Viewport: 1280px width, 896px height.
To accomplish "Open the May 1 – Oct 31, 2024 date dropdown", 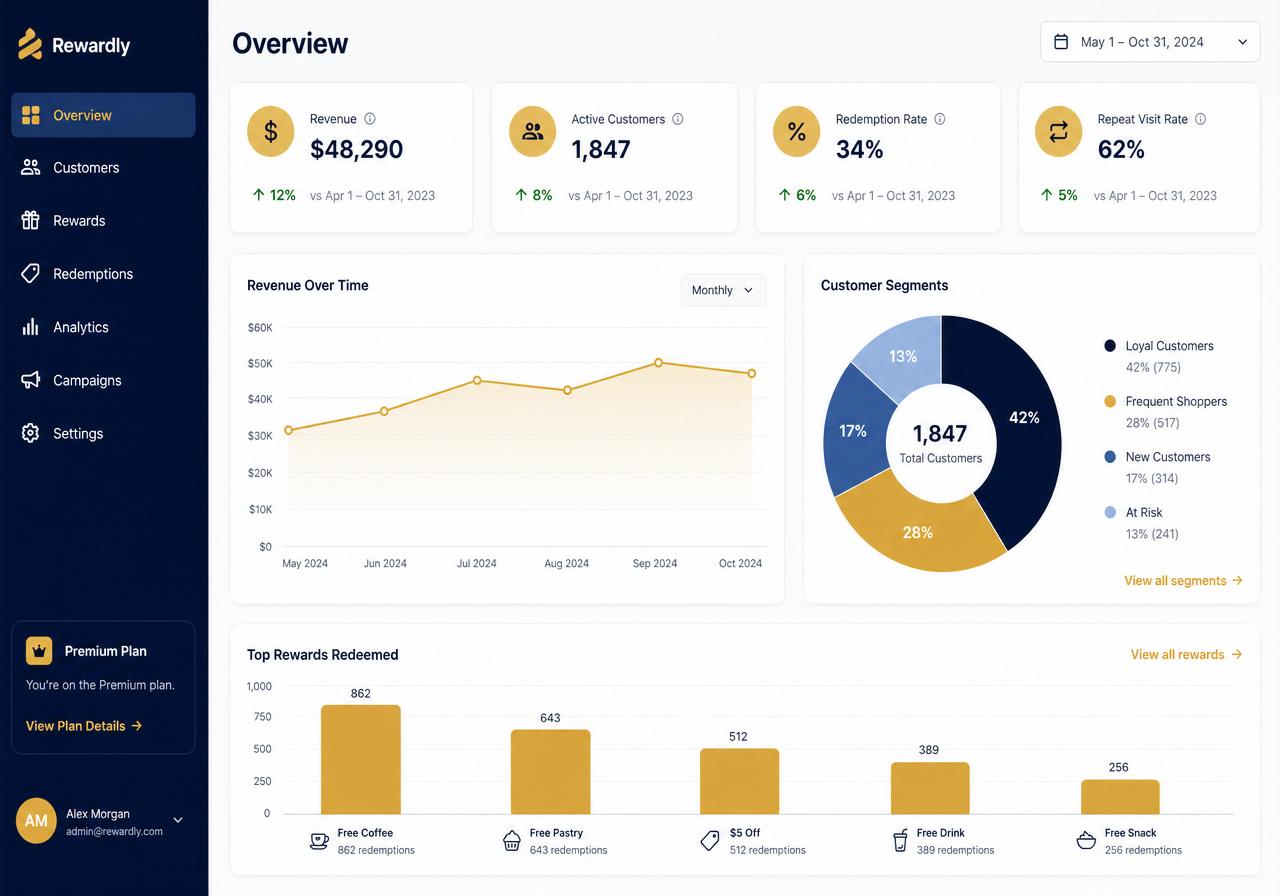I will point(1150,42).
